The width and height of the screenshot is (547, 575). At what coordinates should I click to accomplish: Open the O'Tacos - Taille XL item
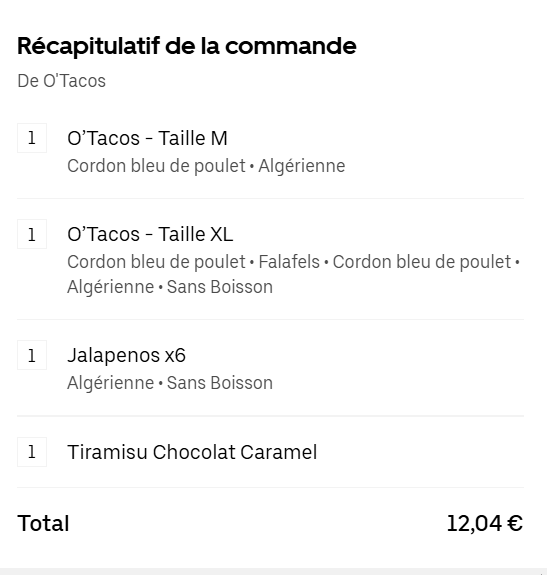tap(150, 234)
